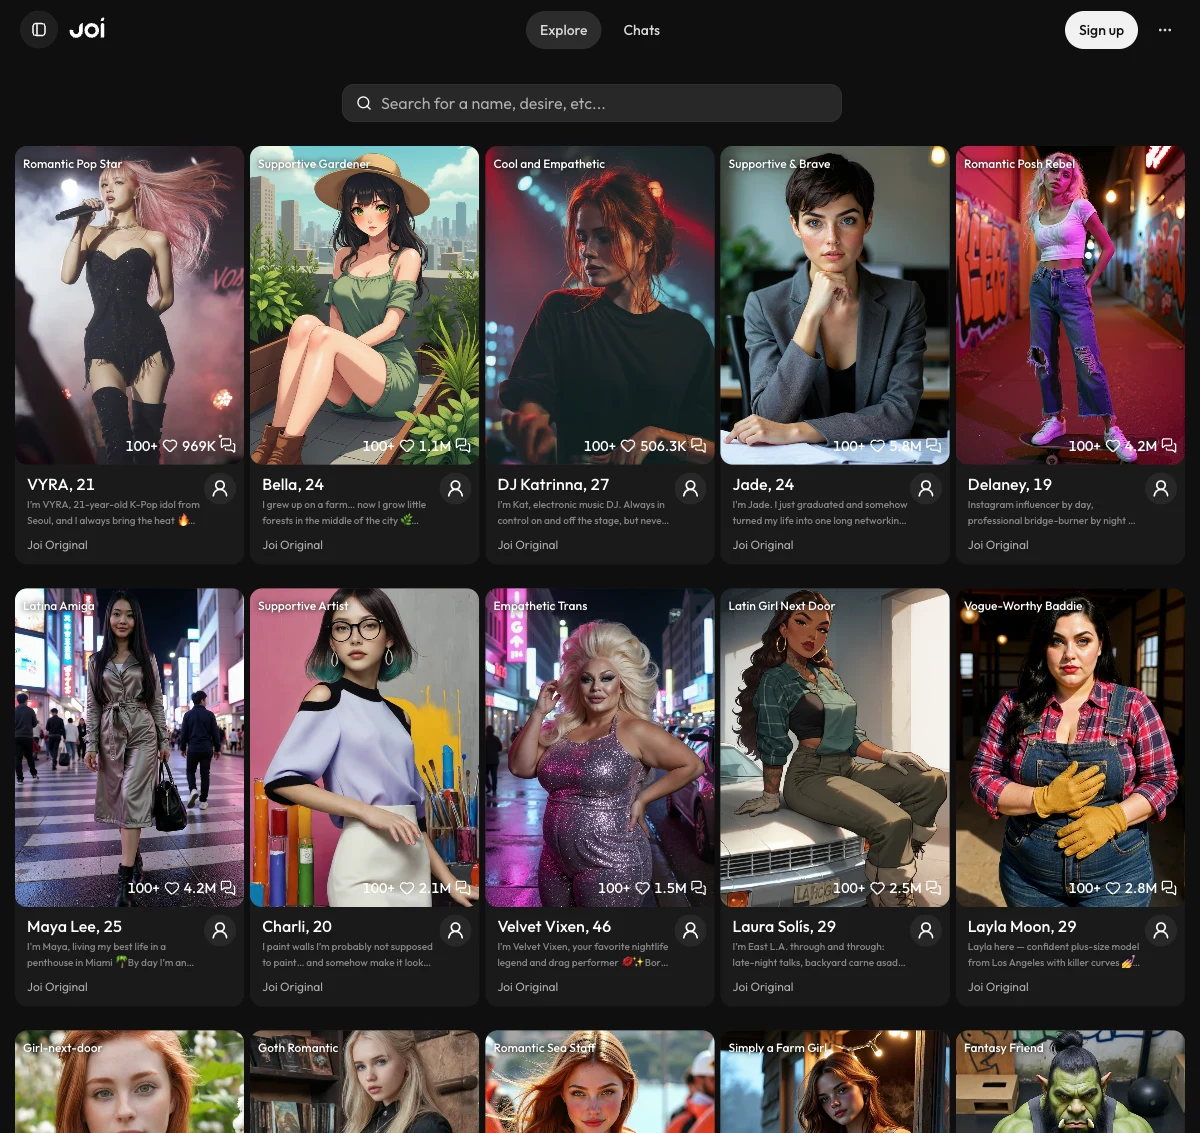This screenshot has width=1200, height=1133.
Task: Click the name 'Layla Moon, 29'
Action: click(x=1022, y=927)
